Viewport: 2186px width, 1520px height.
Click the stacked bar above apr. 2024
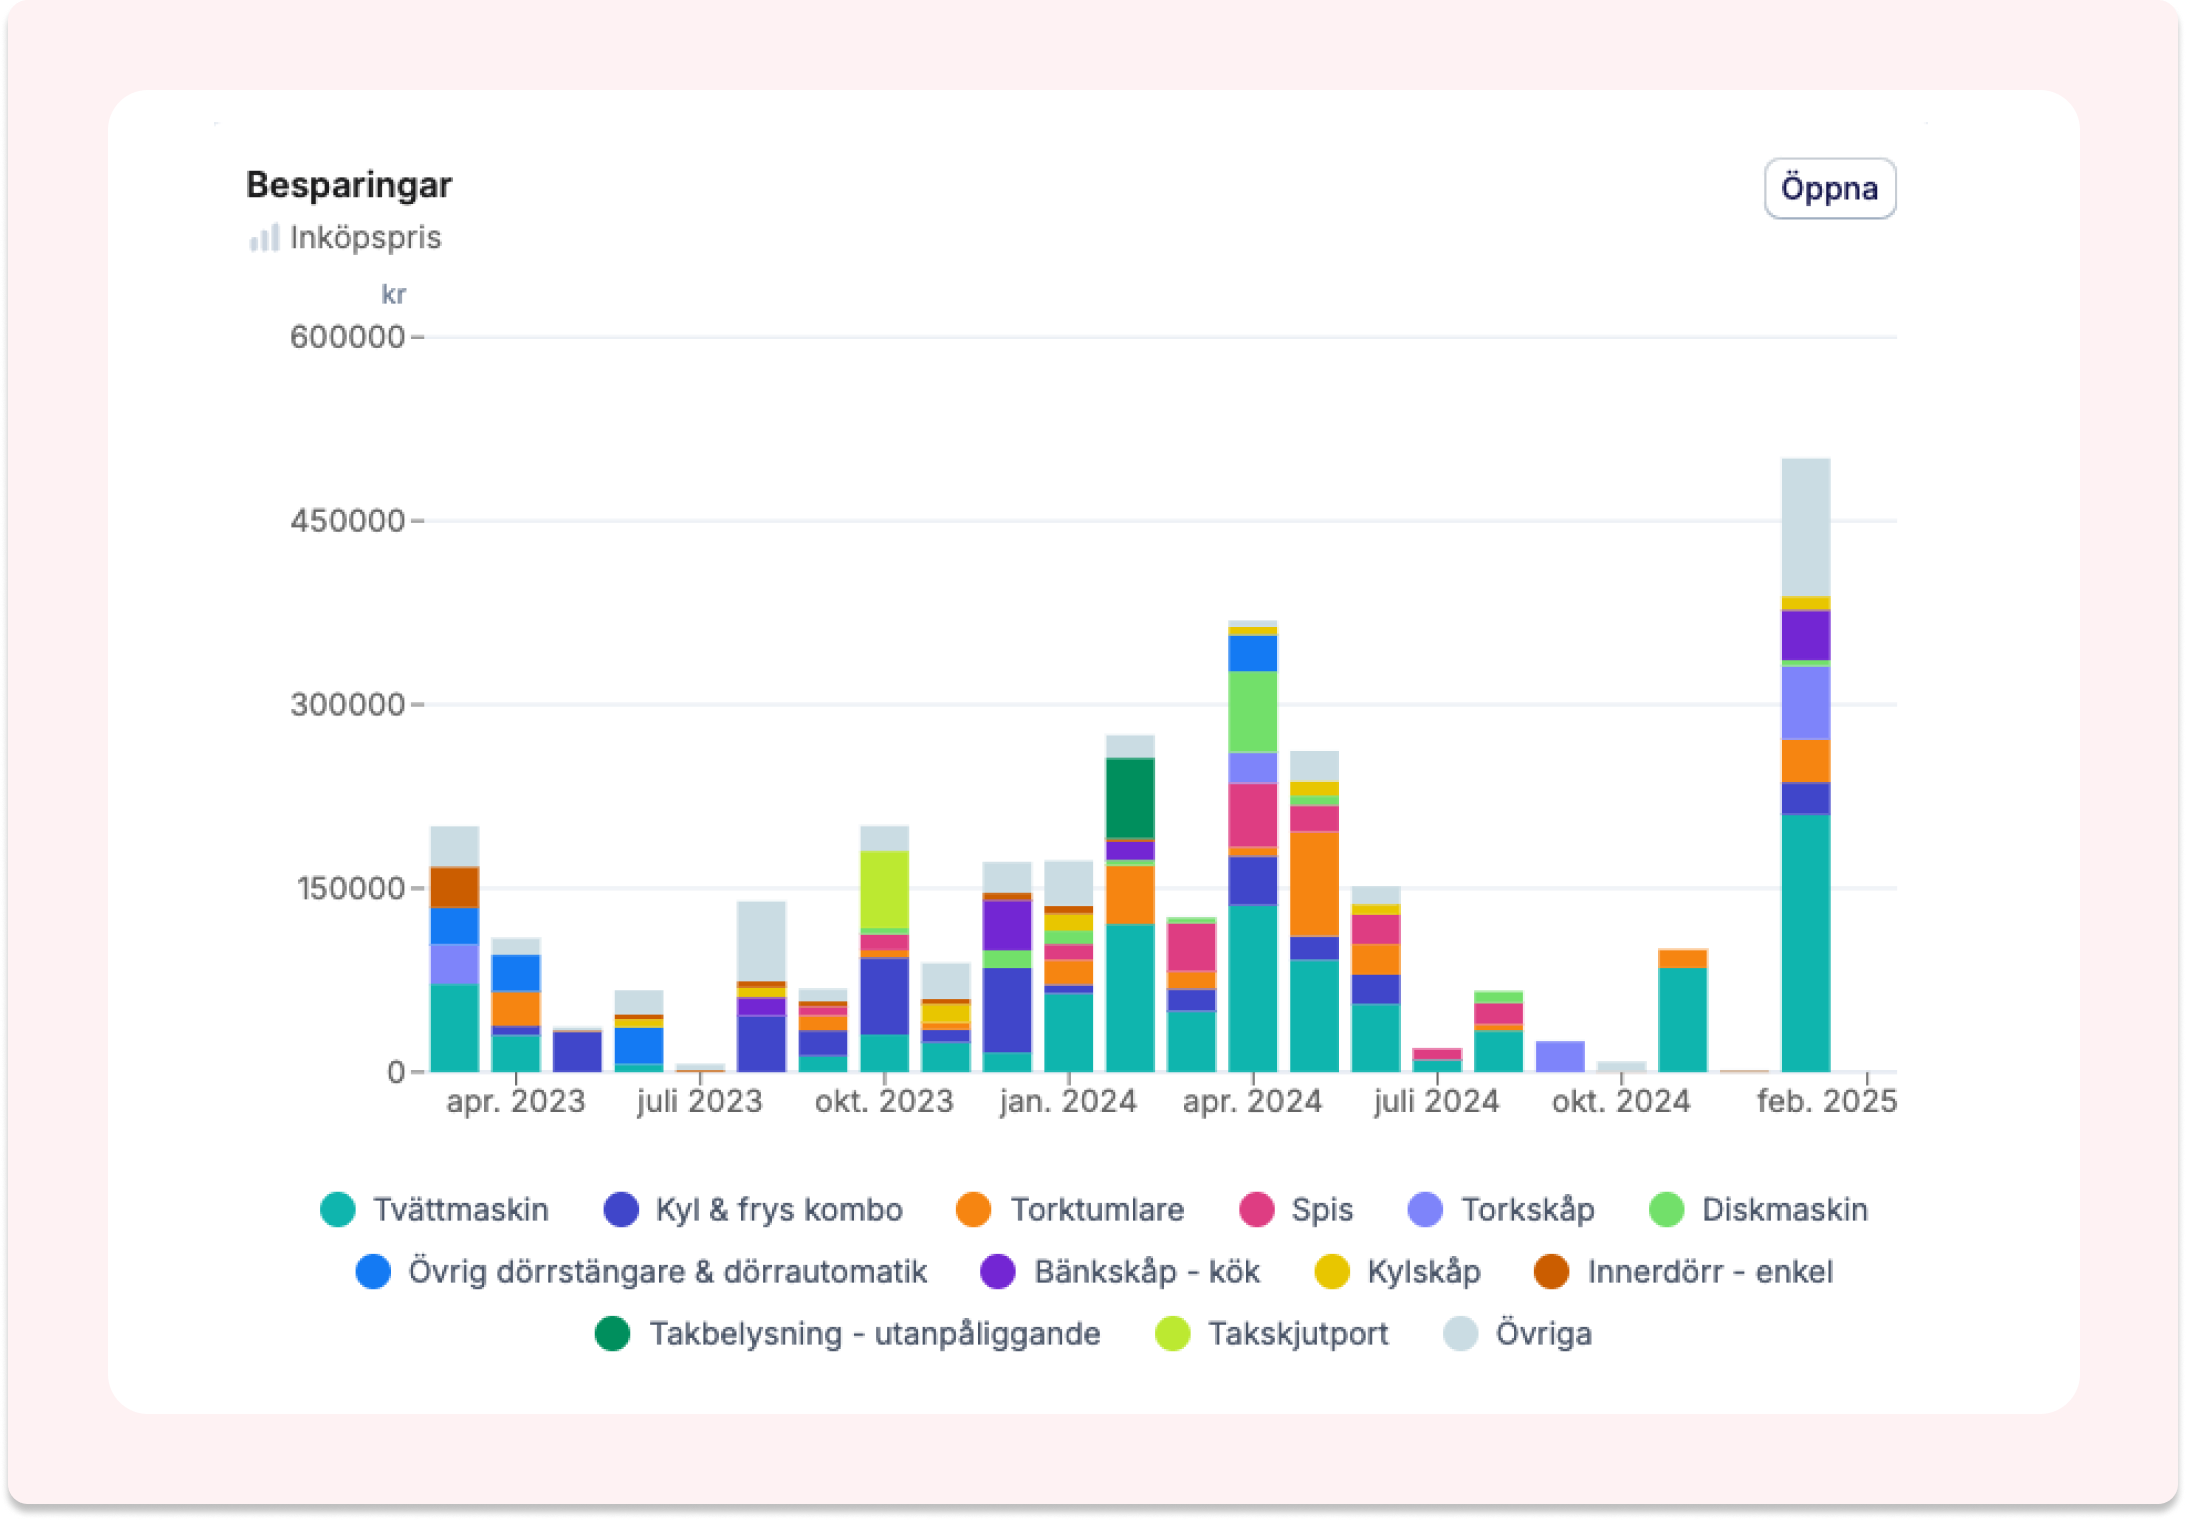[1252, 846]
